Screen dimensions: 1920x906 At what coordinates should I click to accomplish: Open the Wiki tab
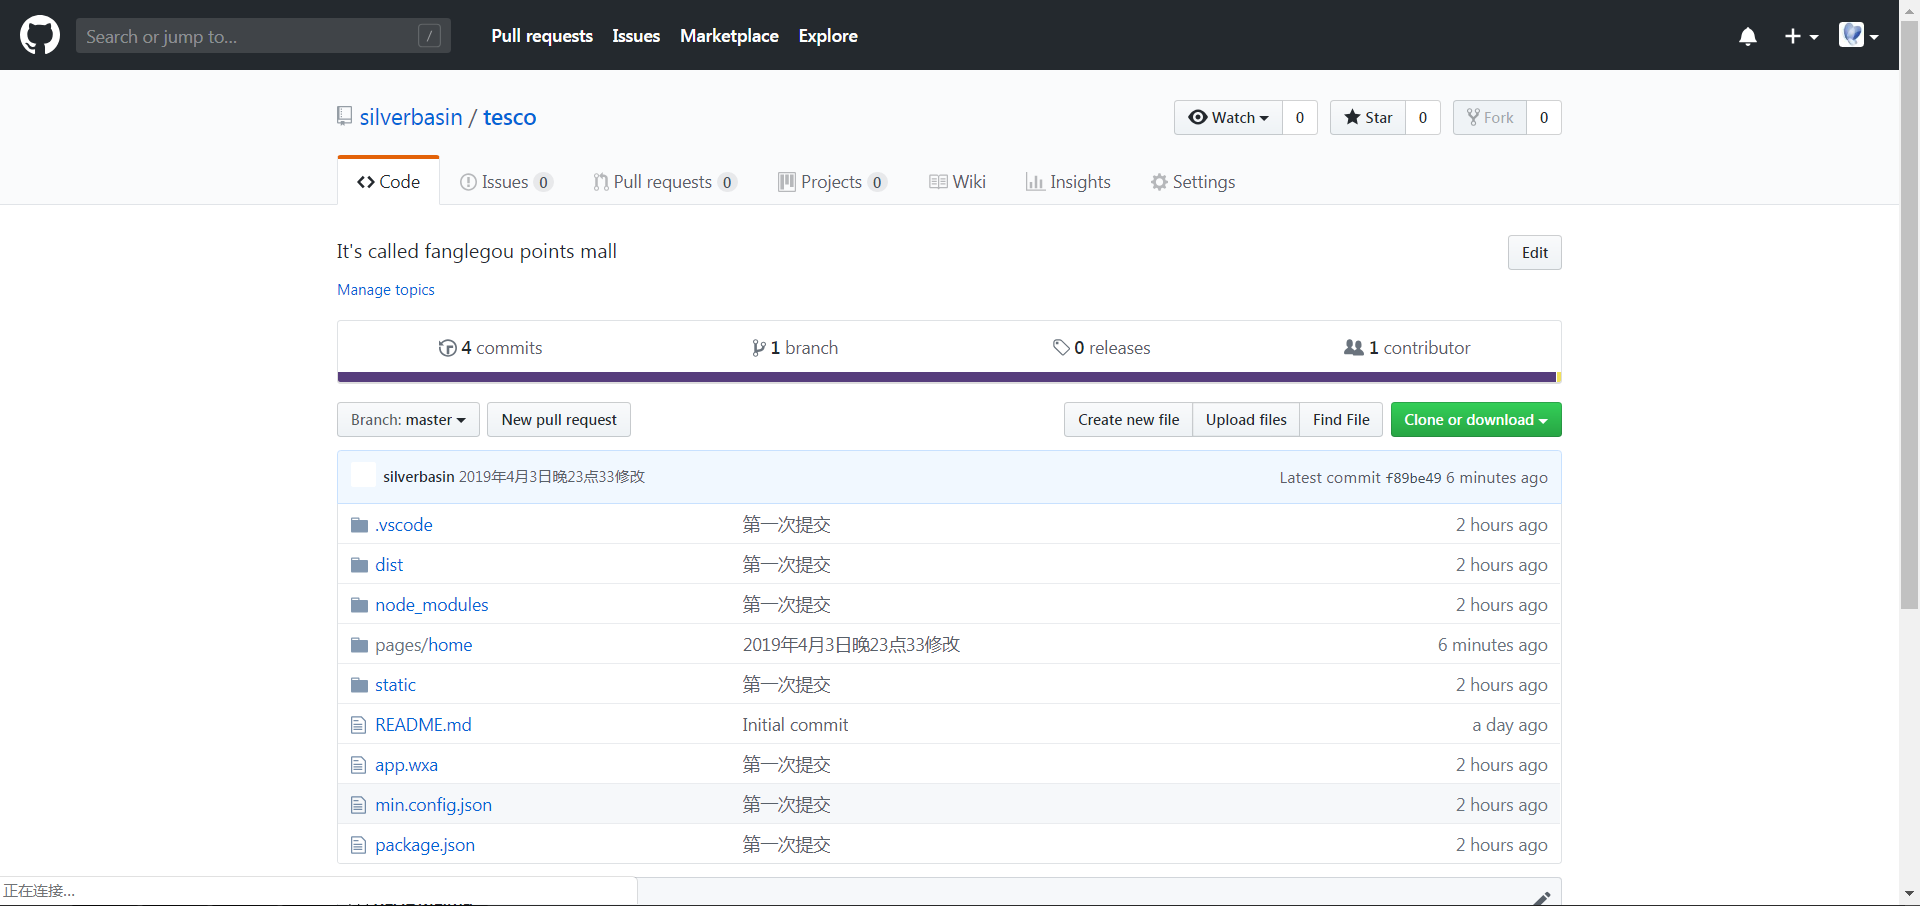click(x=957, y=182)
